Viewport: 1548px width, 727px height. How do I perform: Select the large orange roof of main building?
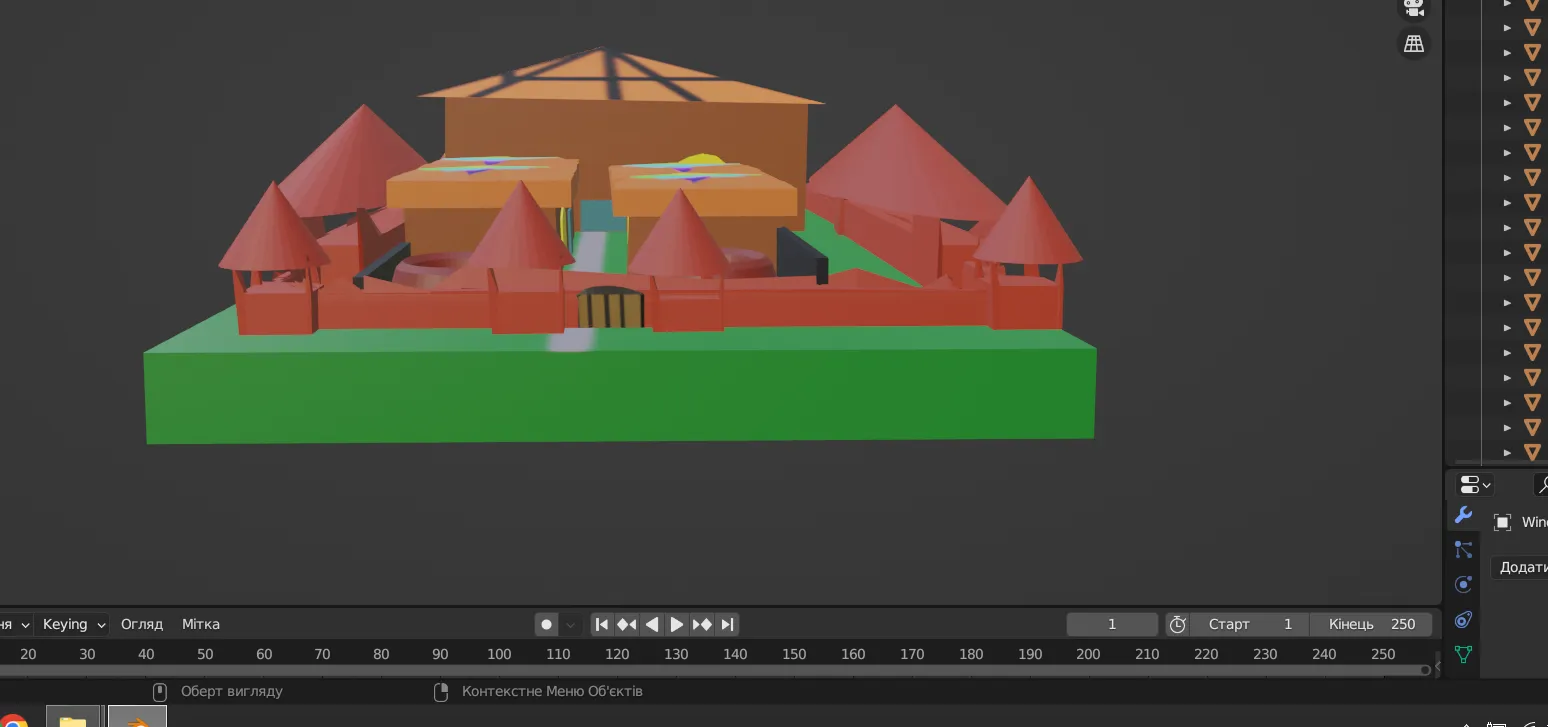coord(620,78)
